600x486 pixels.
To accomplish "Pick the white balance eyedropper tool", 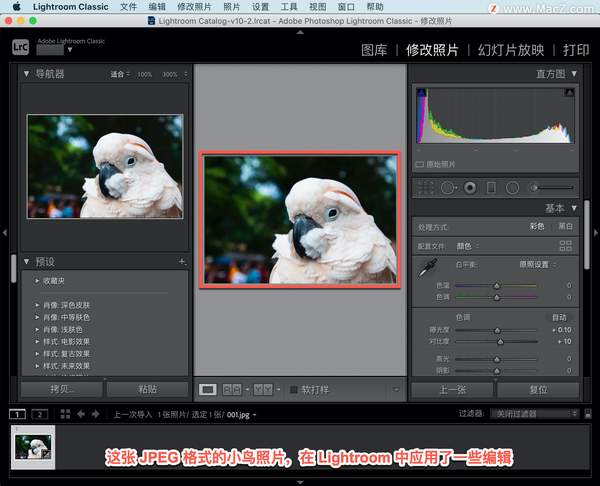I will tap(427, 267).
